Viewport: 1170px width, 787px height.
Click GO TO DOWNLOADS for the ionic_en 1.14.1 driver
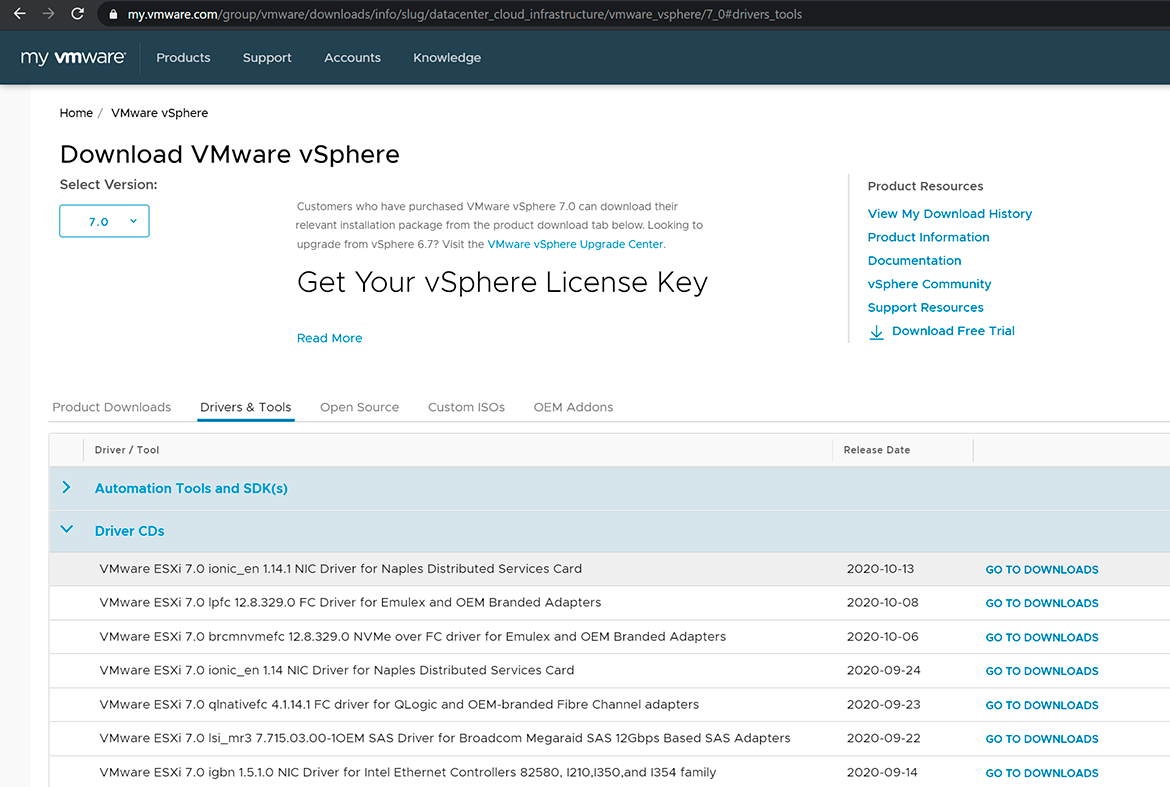point(1041,568)
